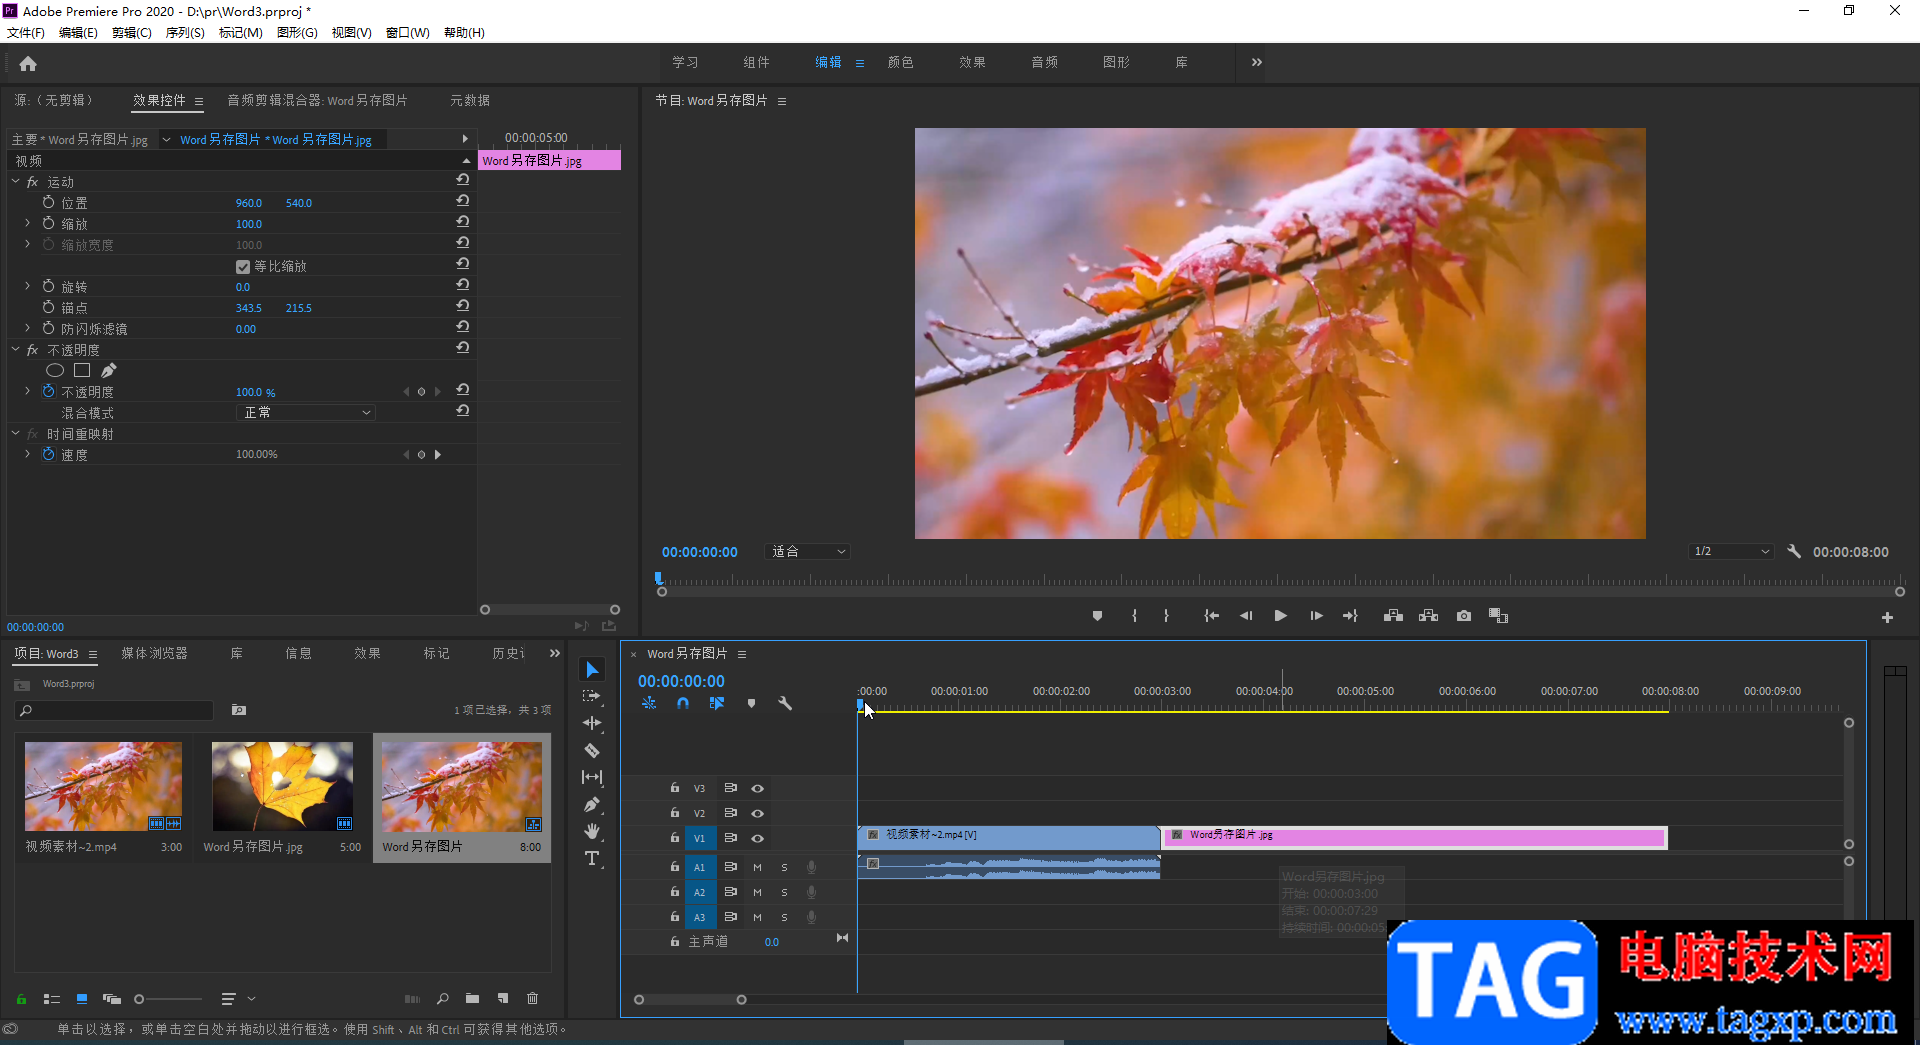Select the free-draw bezier mask pen
Viewport: 1920px width, 1045px height.
click(109, 370)
